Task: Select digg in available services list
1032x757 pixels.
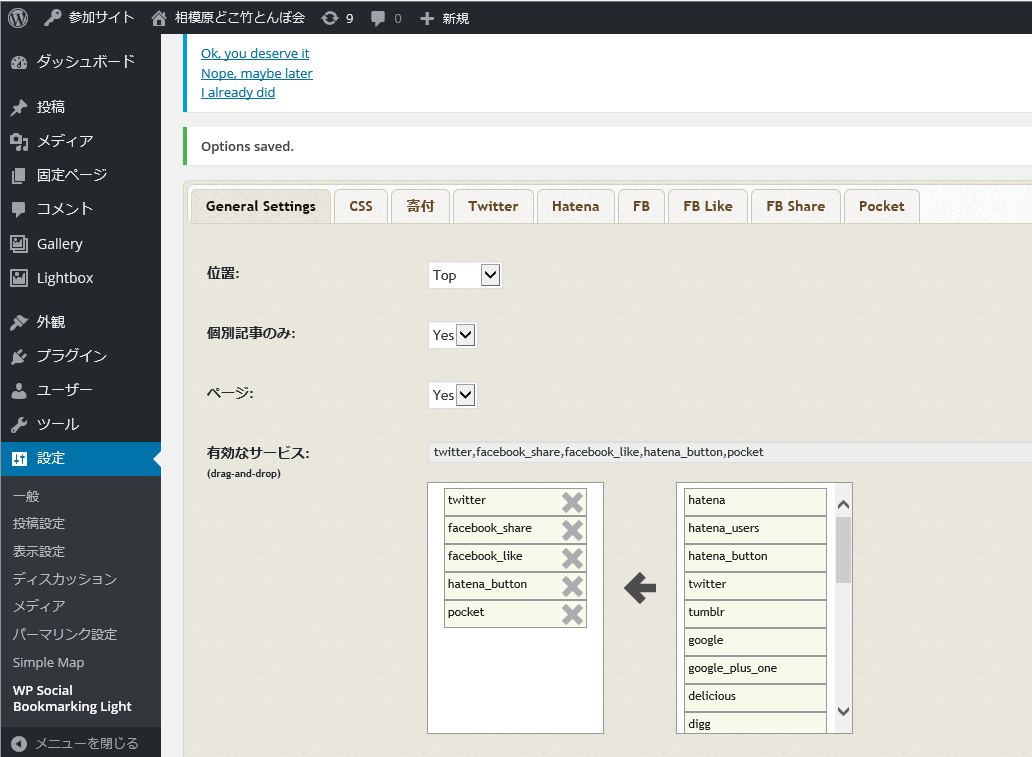Action: [x=755, y=723]
